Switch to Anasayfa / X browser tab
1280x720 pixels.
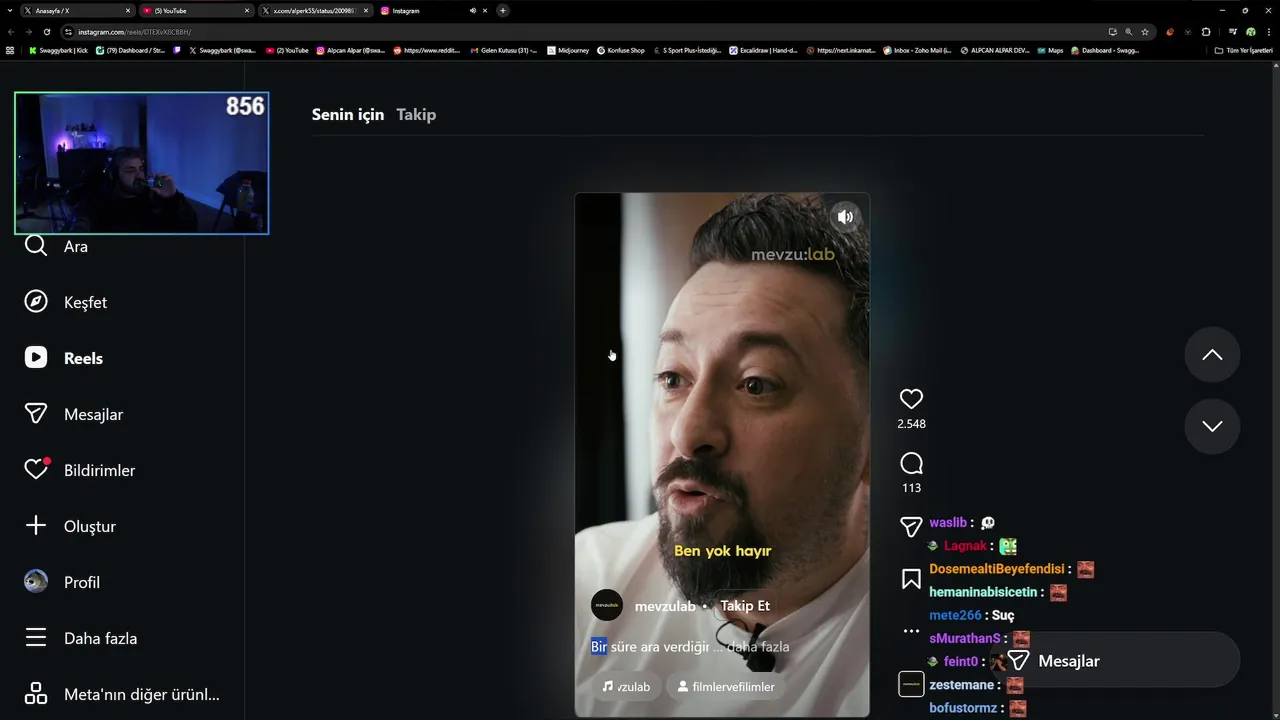(77, 10)
